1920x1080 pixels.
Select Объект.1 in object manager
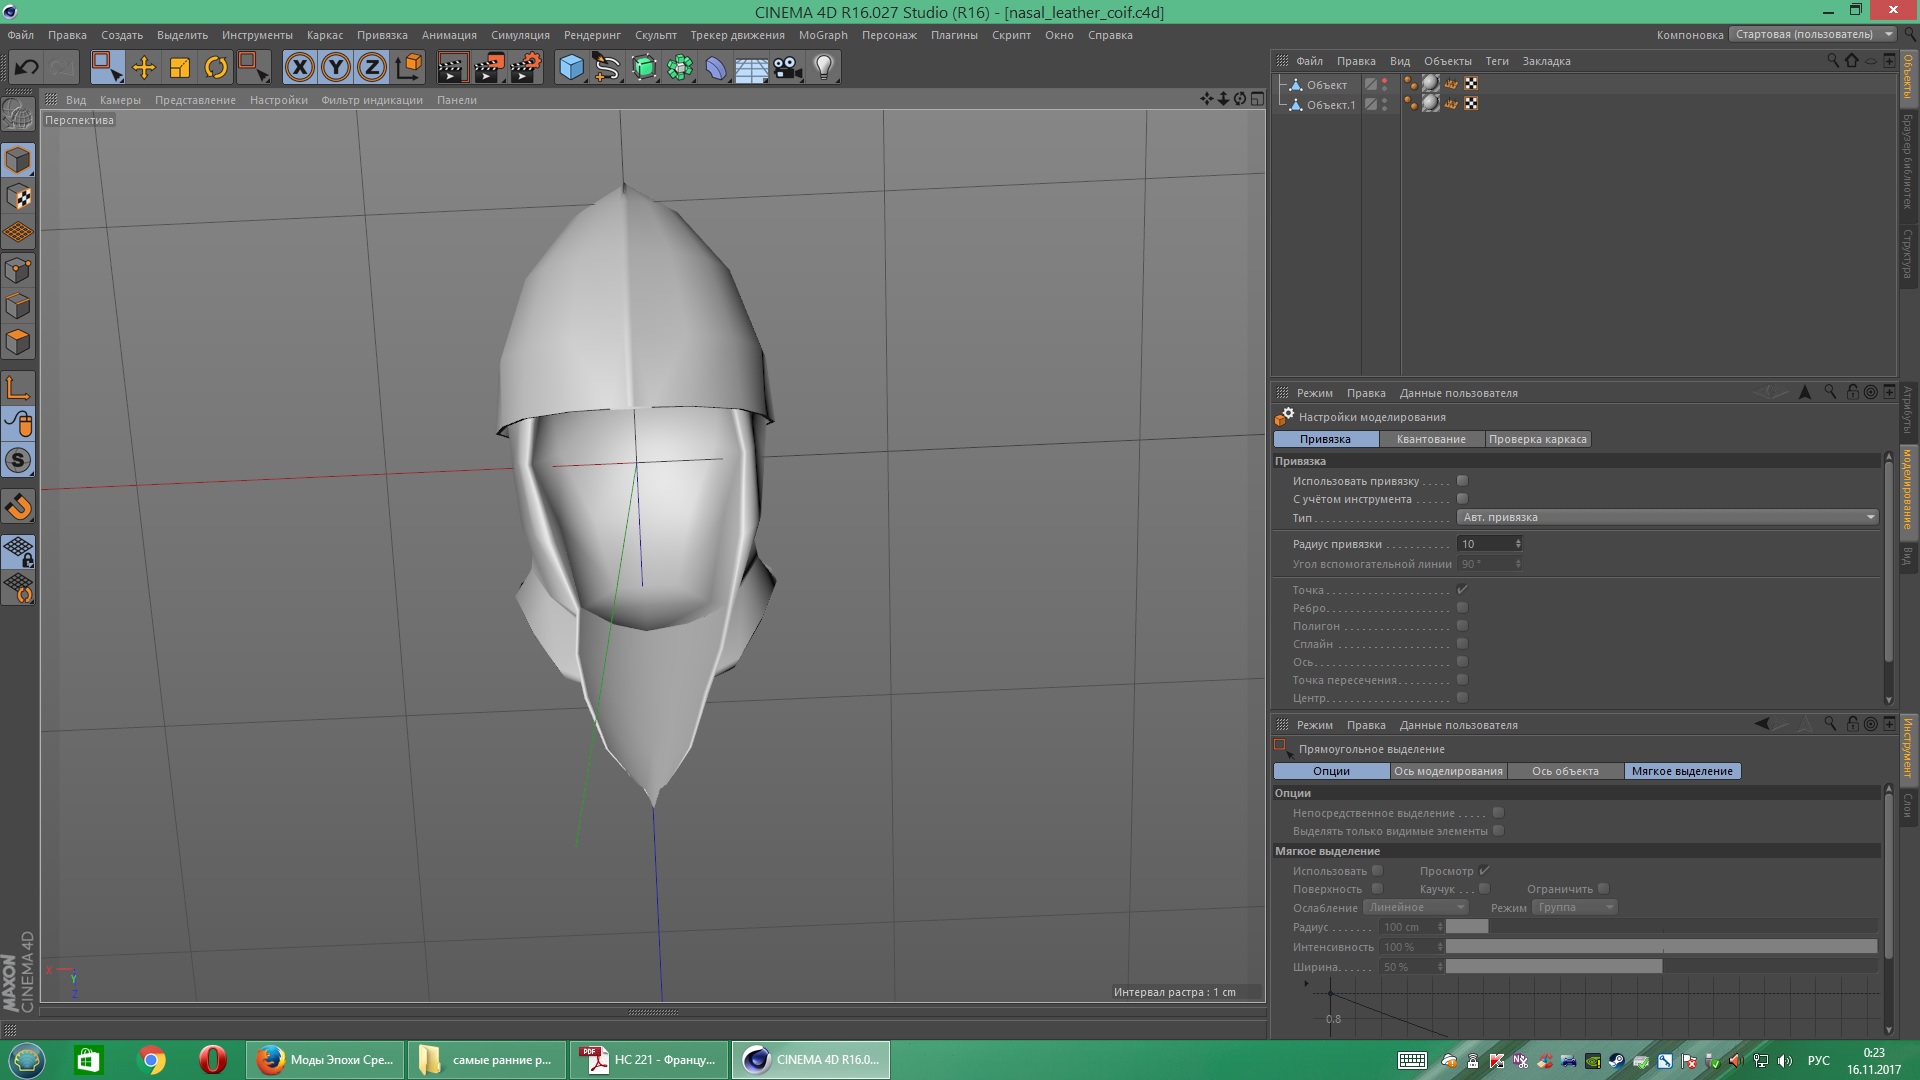coord(1330,105)
